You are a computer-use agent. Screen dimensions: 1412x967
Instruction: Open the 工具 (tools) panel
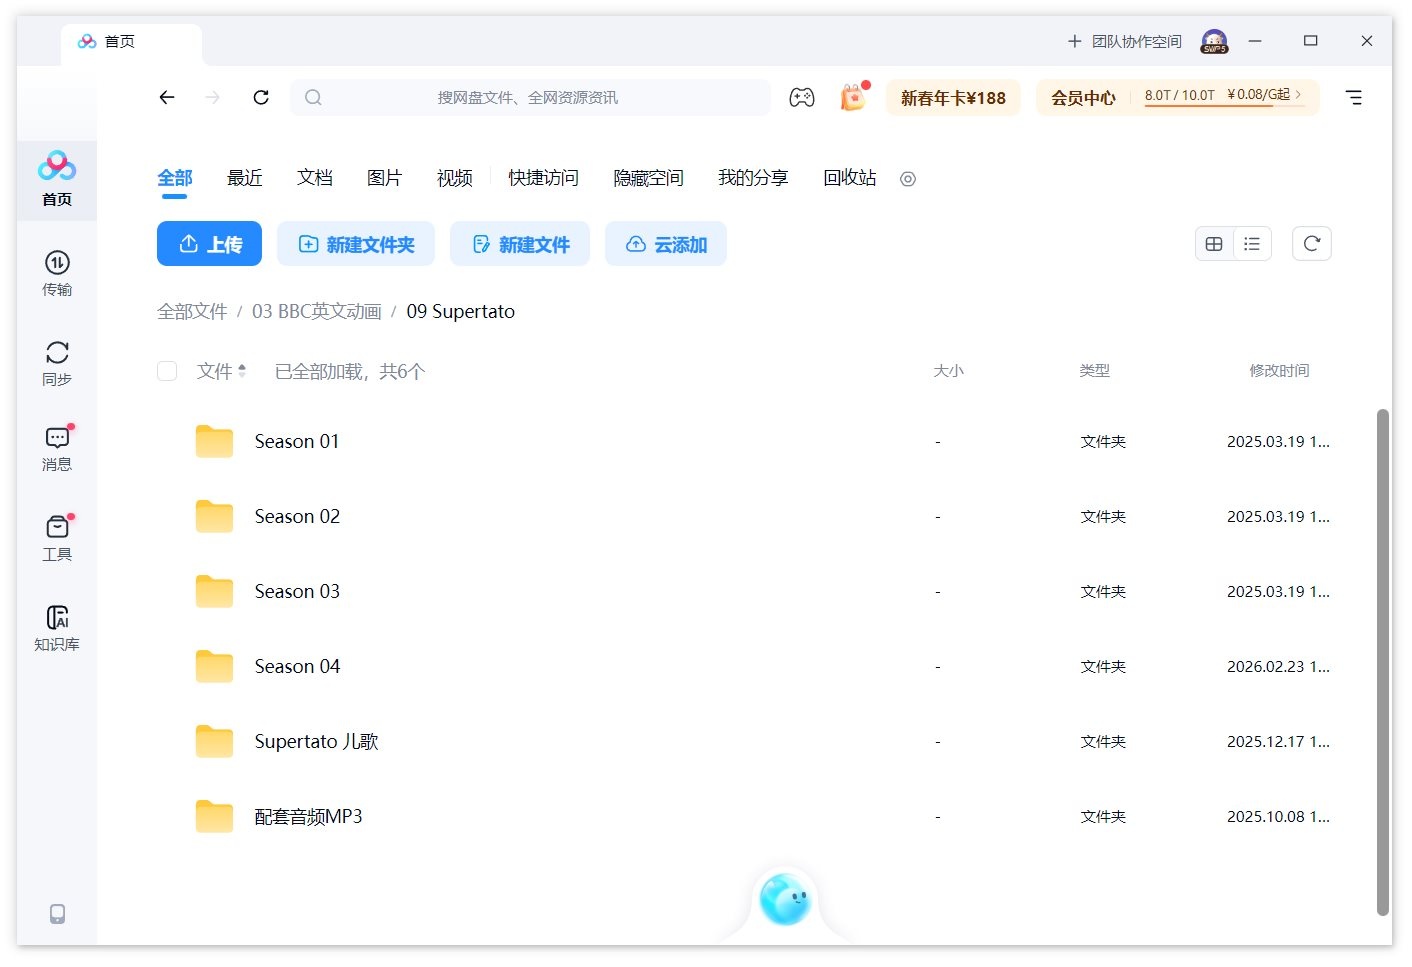click(x=56, y=537)
